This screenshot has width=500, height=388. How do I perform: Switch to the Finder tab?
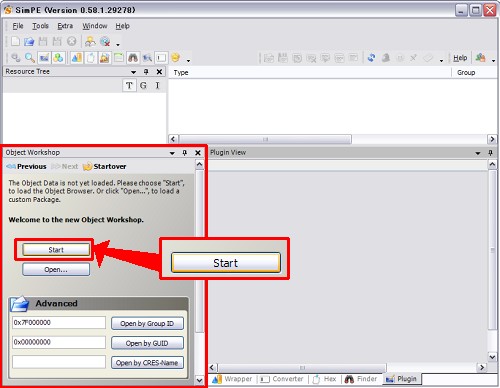361,379
